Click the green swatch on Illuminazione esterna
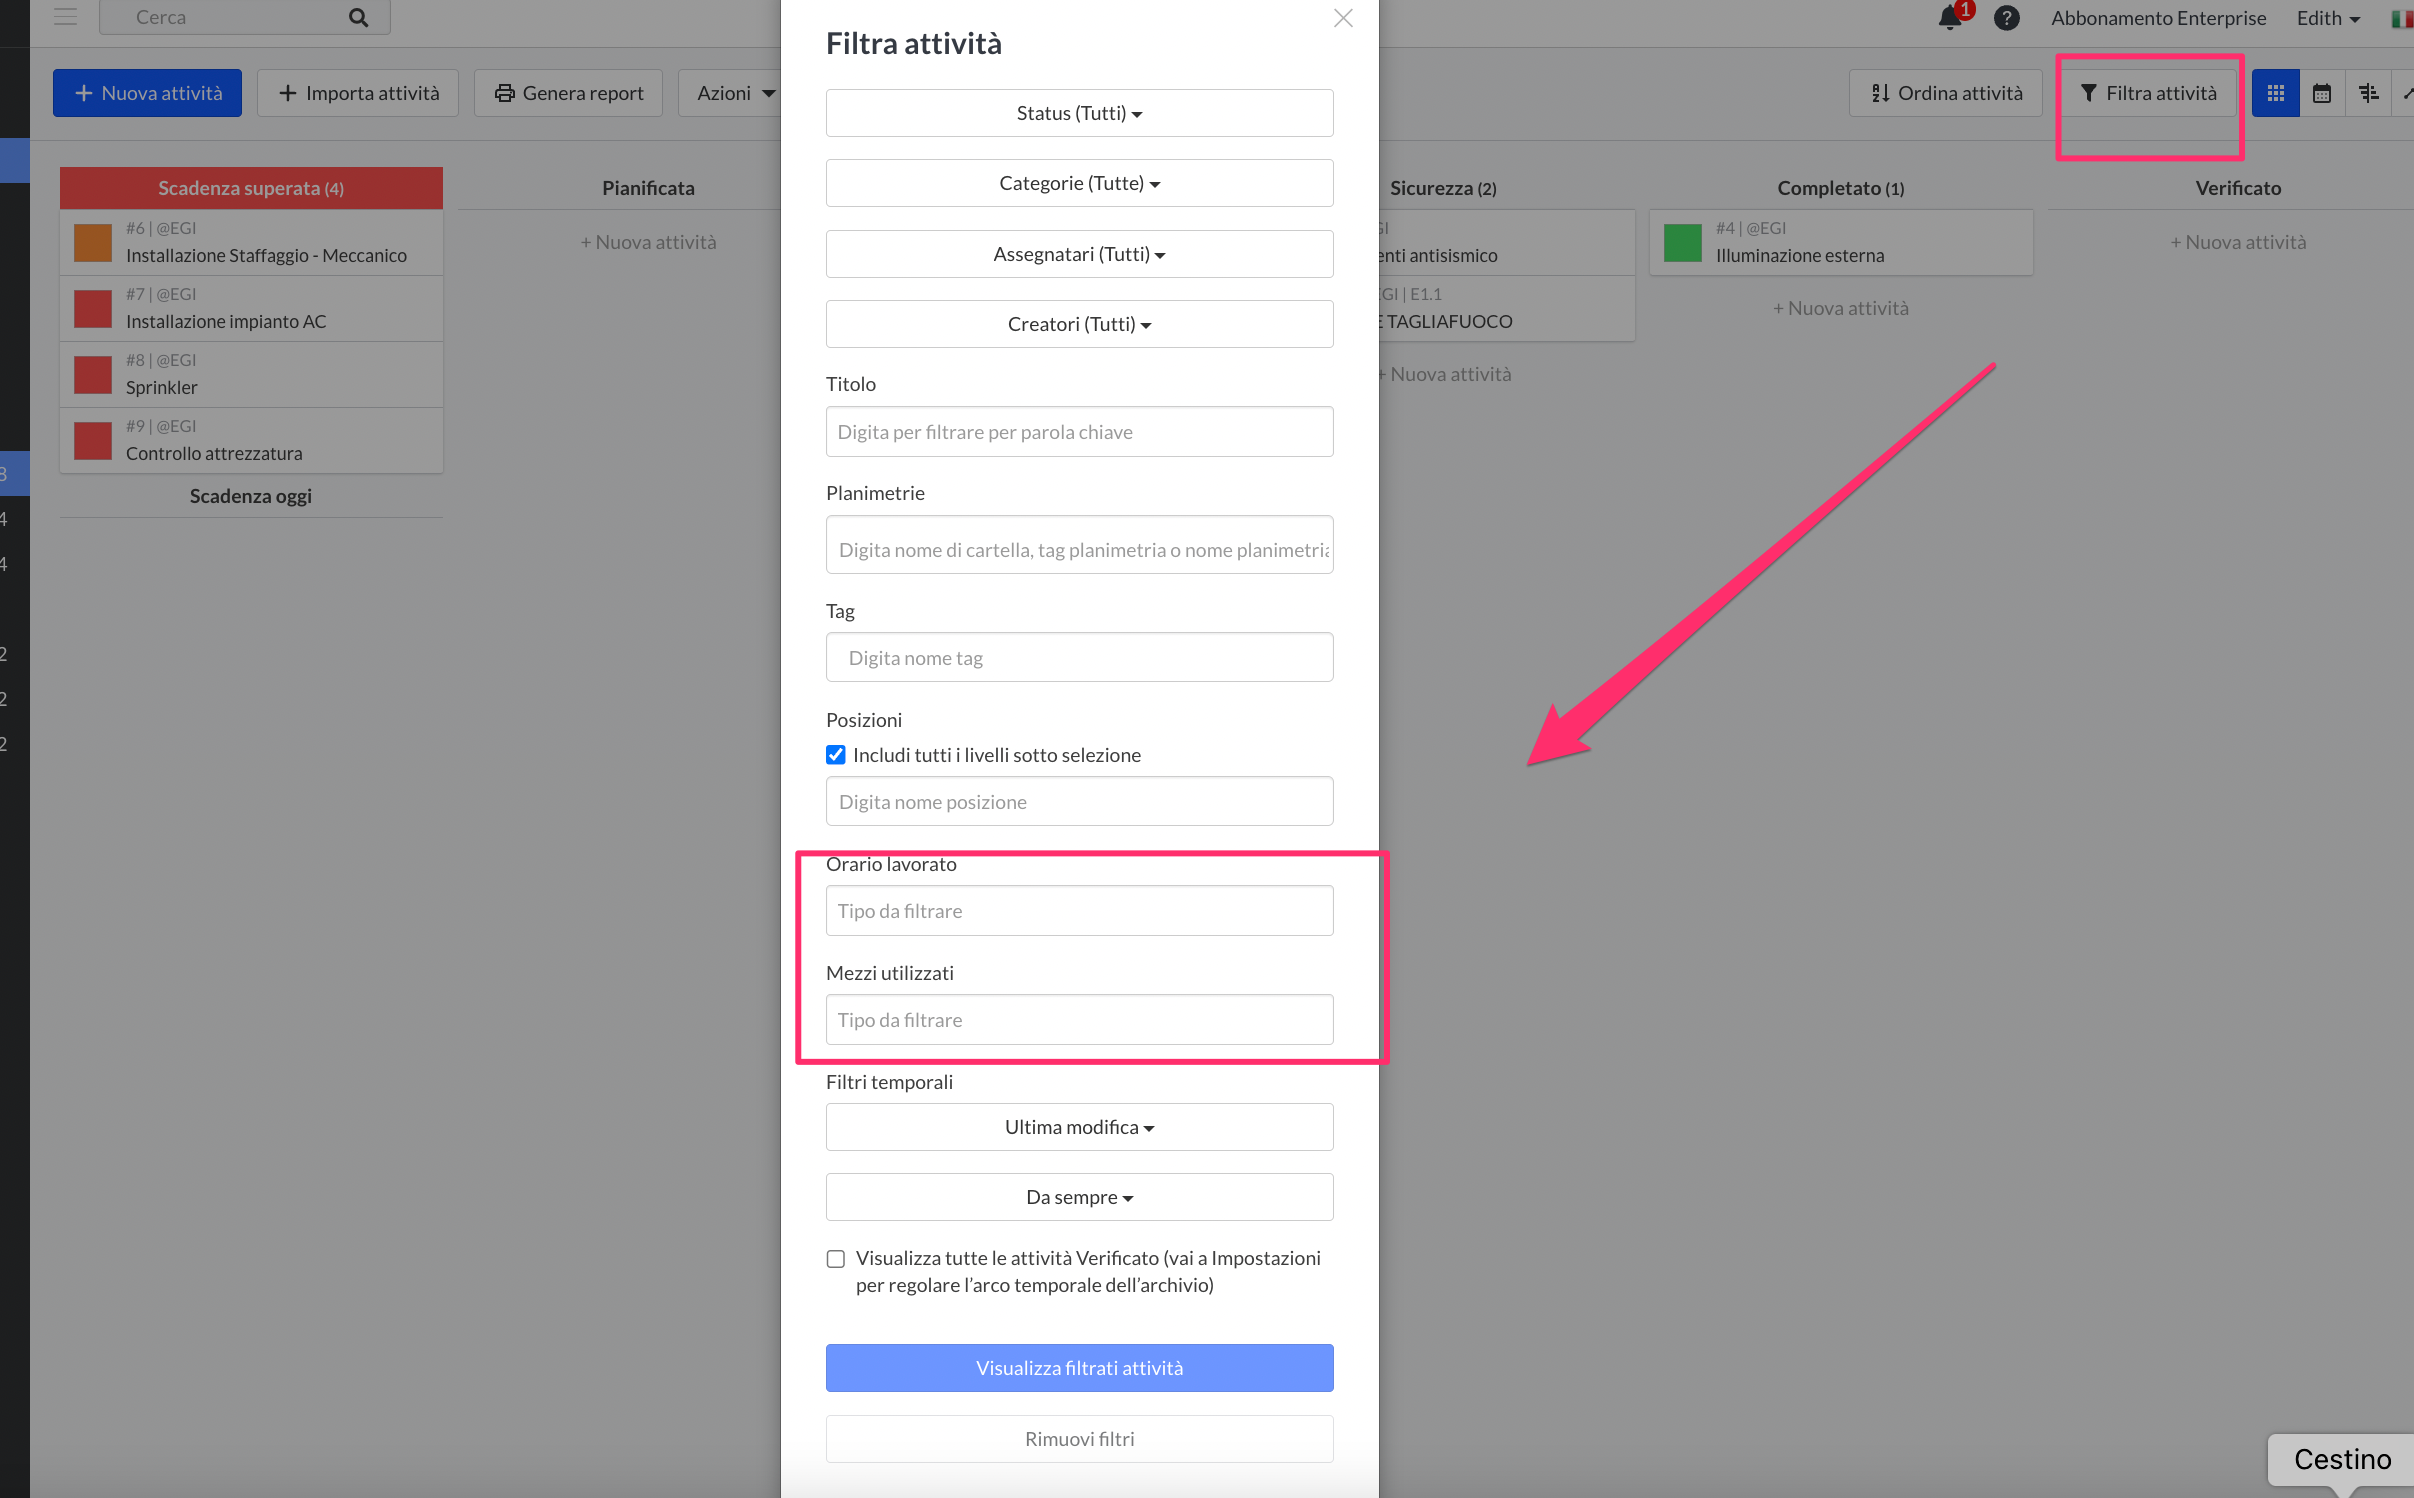Image resolution: width=2414 pixels, height=1498 pixels. click(1683, 243)
